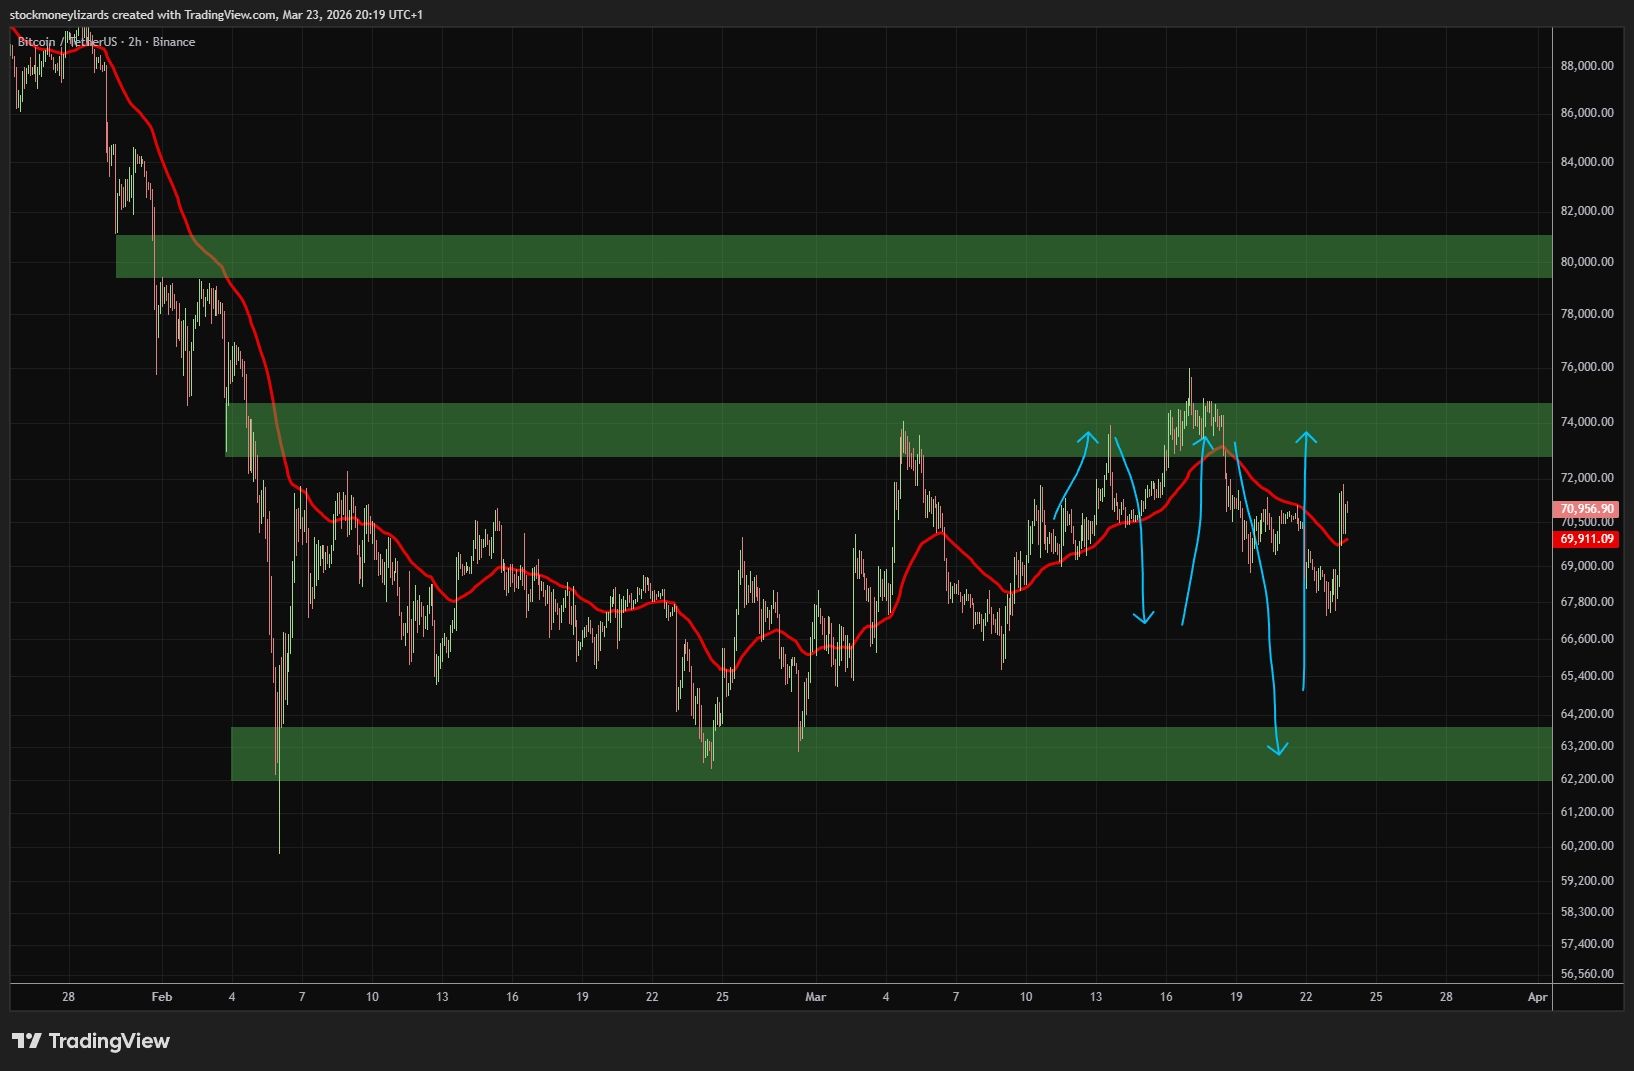
Task: Click the 82,000.00 price axis label
Action: tap(1587, 211)
